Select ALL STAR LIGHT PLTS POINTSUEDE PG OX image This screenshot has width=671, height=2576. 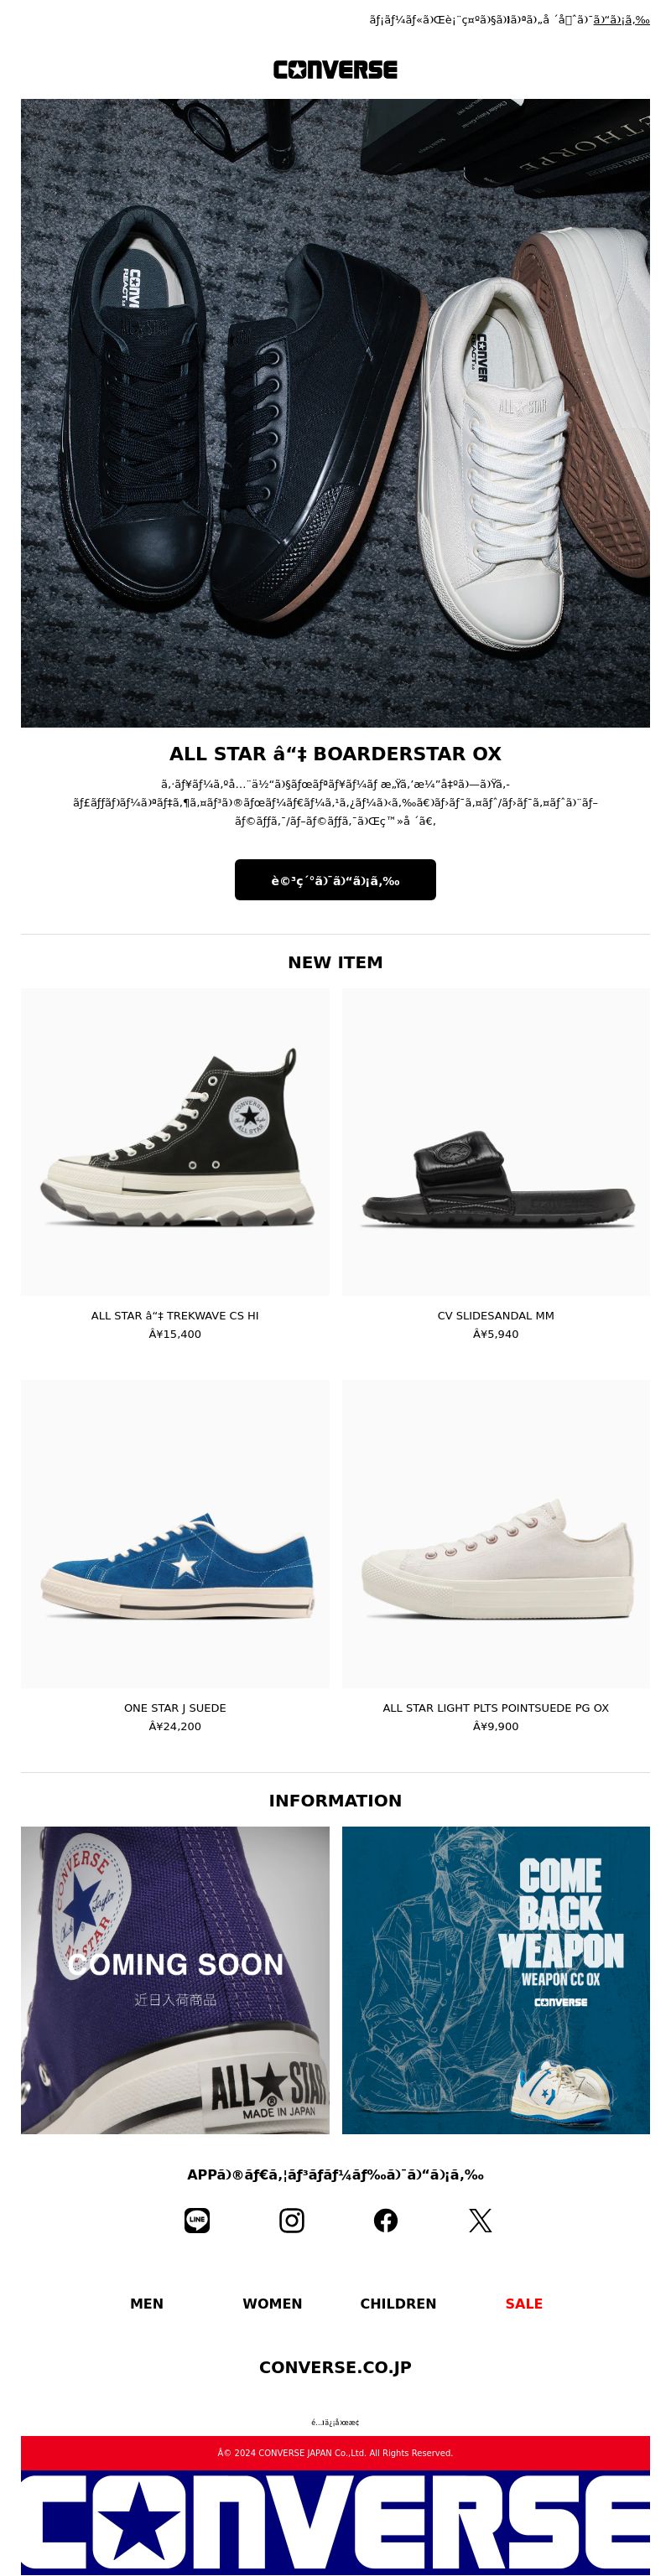[496, 1534]
